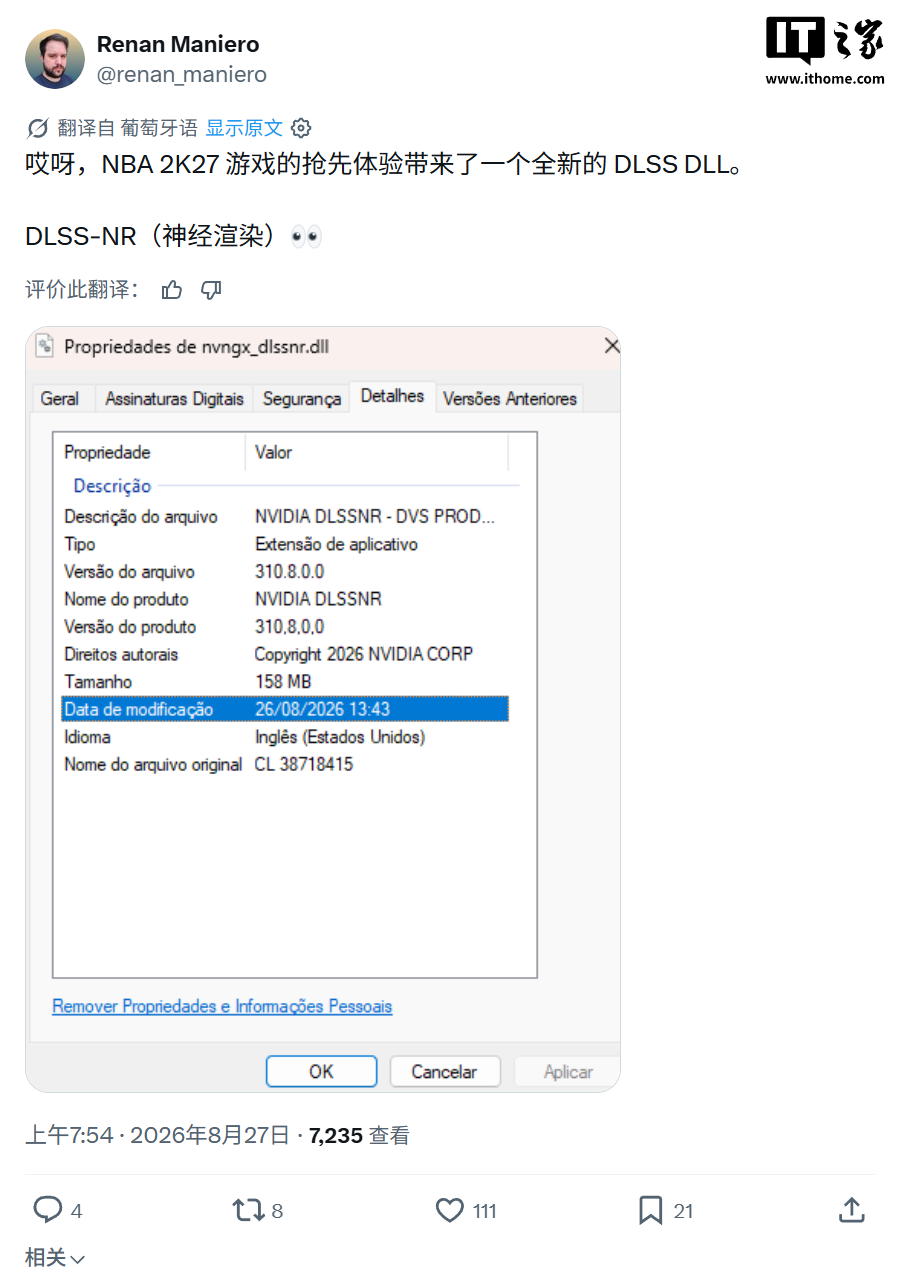The height and width of the screenshot is (1288, 898).
Task: Click 显示原文 to show original text
Action: pos(244,128)
